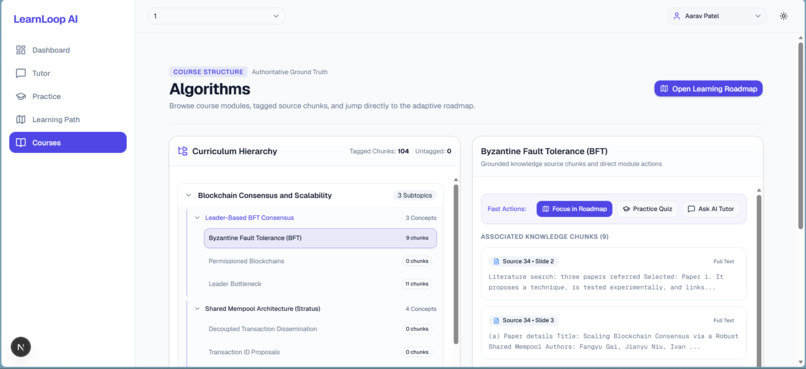
Task: Open Learning Path from the sidebar
Action: (x=68, y=119)
